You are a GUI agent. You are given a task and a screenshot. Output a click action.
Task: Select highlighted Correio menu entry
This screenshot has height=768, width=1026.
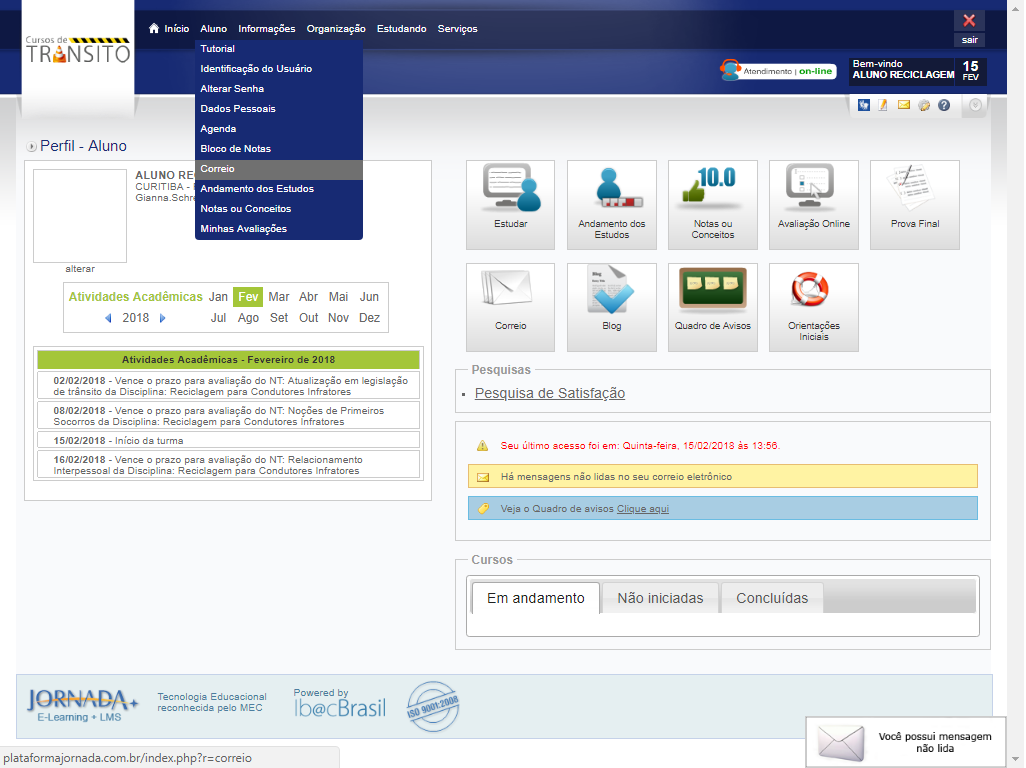279,169
